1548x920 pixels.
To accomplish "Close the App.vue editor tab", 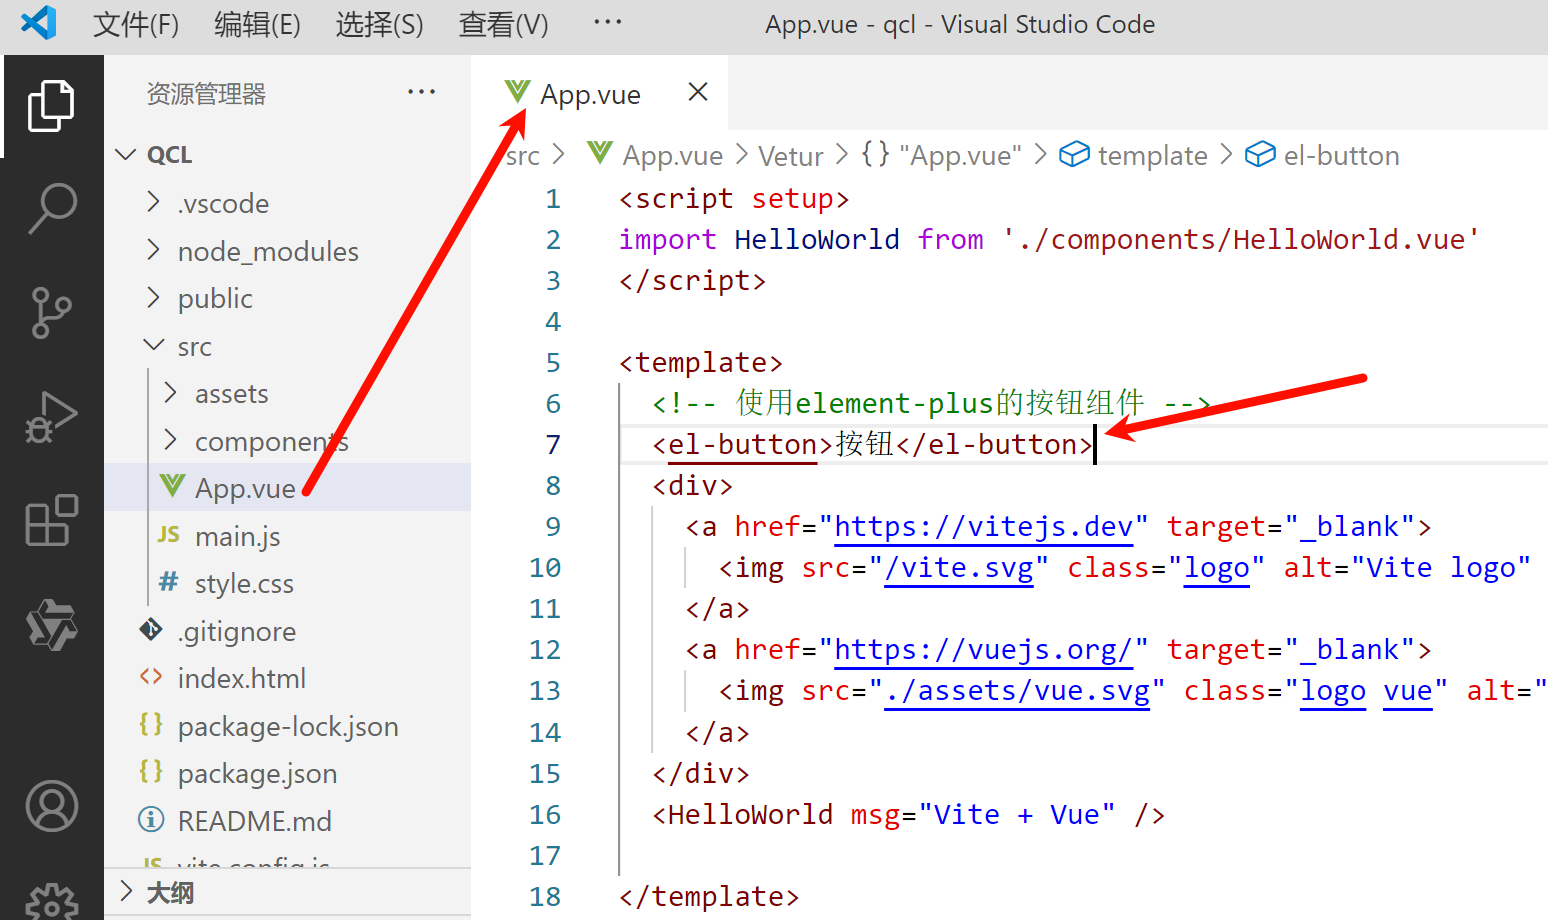I will (698, 92).
